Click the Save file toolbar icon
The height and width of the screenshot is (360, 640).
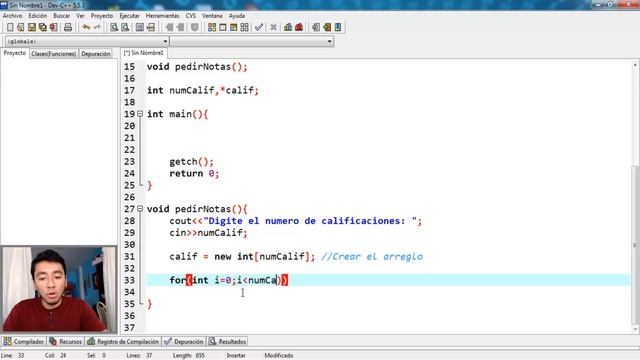[32, 27]
